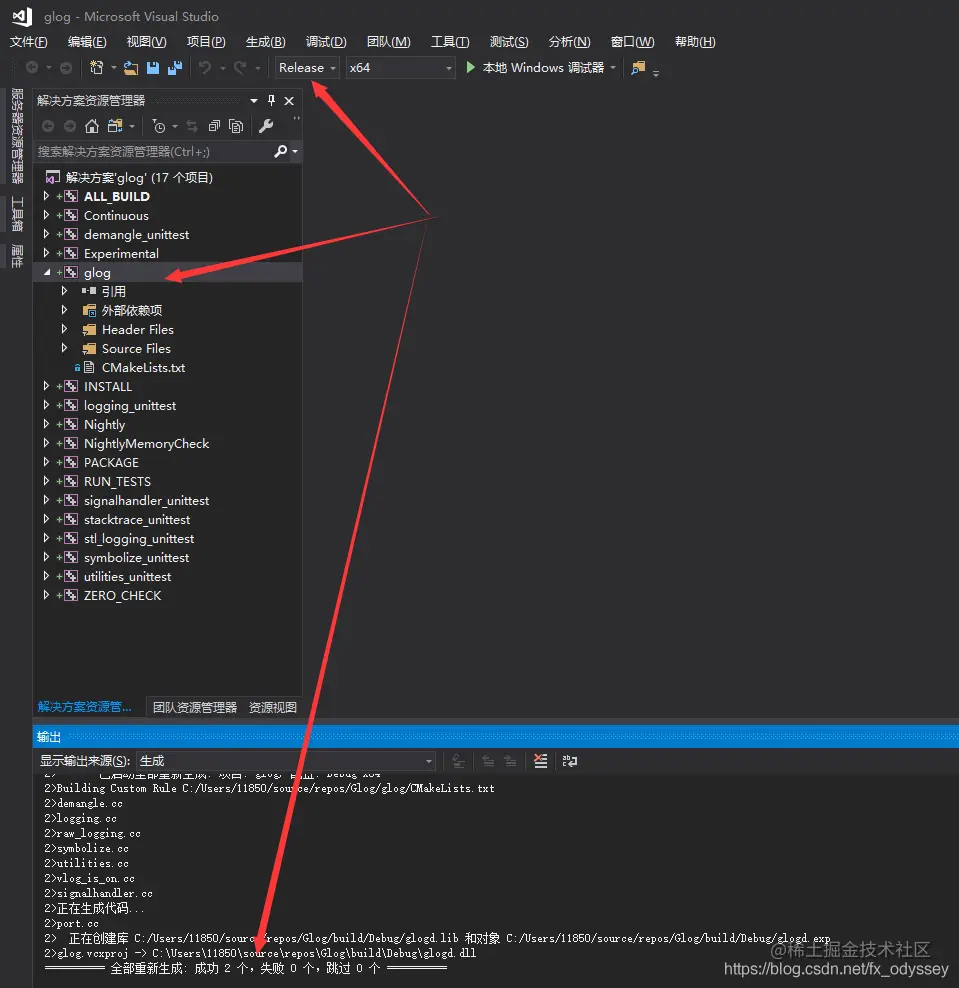Click the Save All icon
Image resolution: width=959 pixels, height=988 pixels.
tap(175, 67)
